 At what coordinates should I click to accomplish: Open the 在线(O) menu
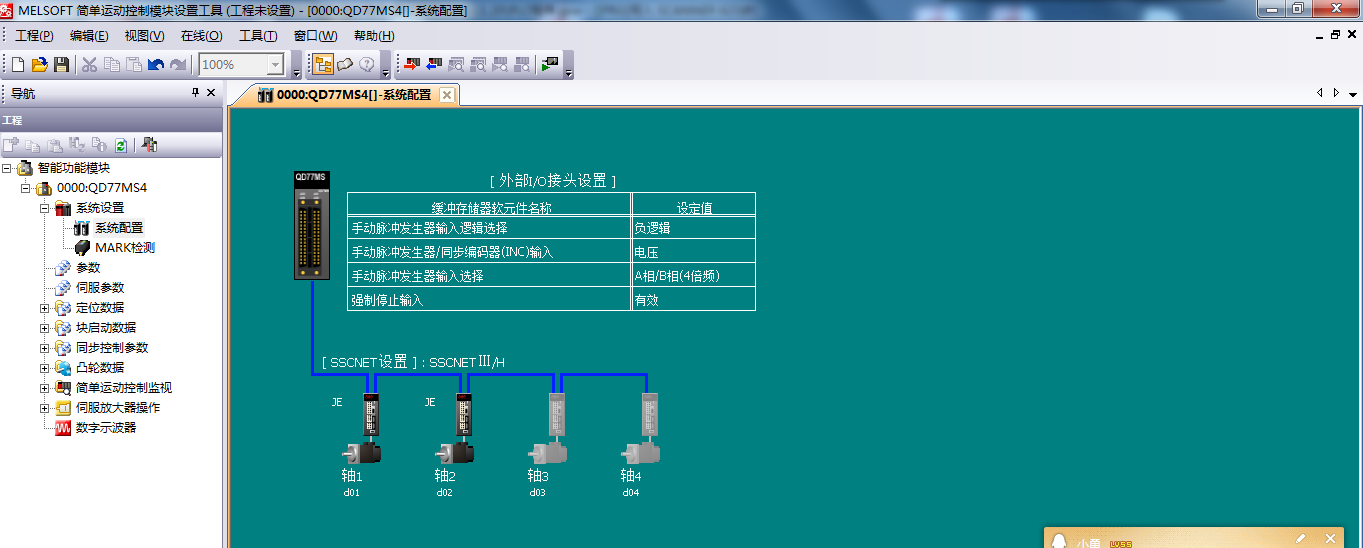(x=201, y=36)
